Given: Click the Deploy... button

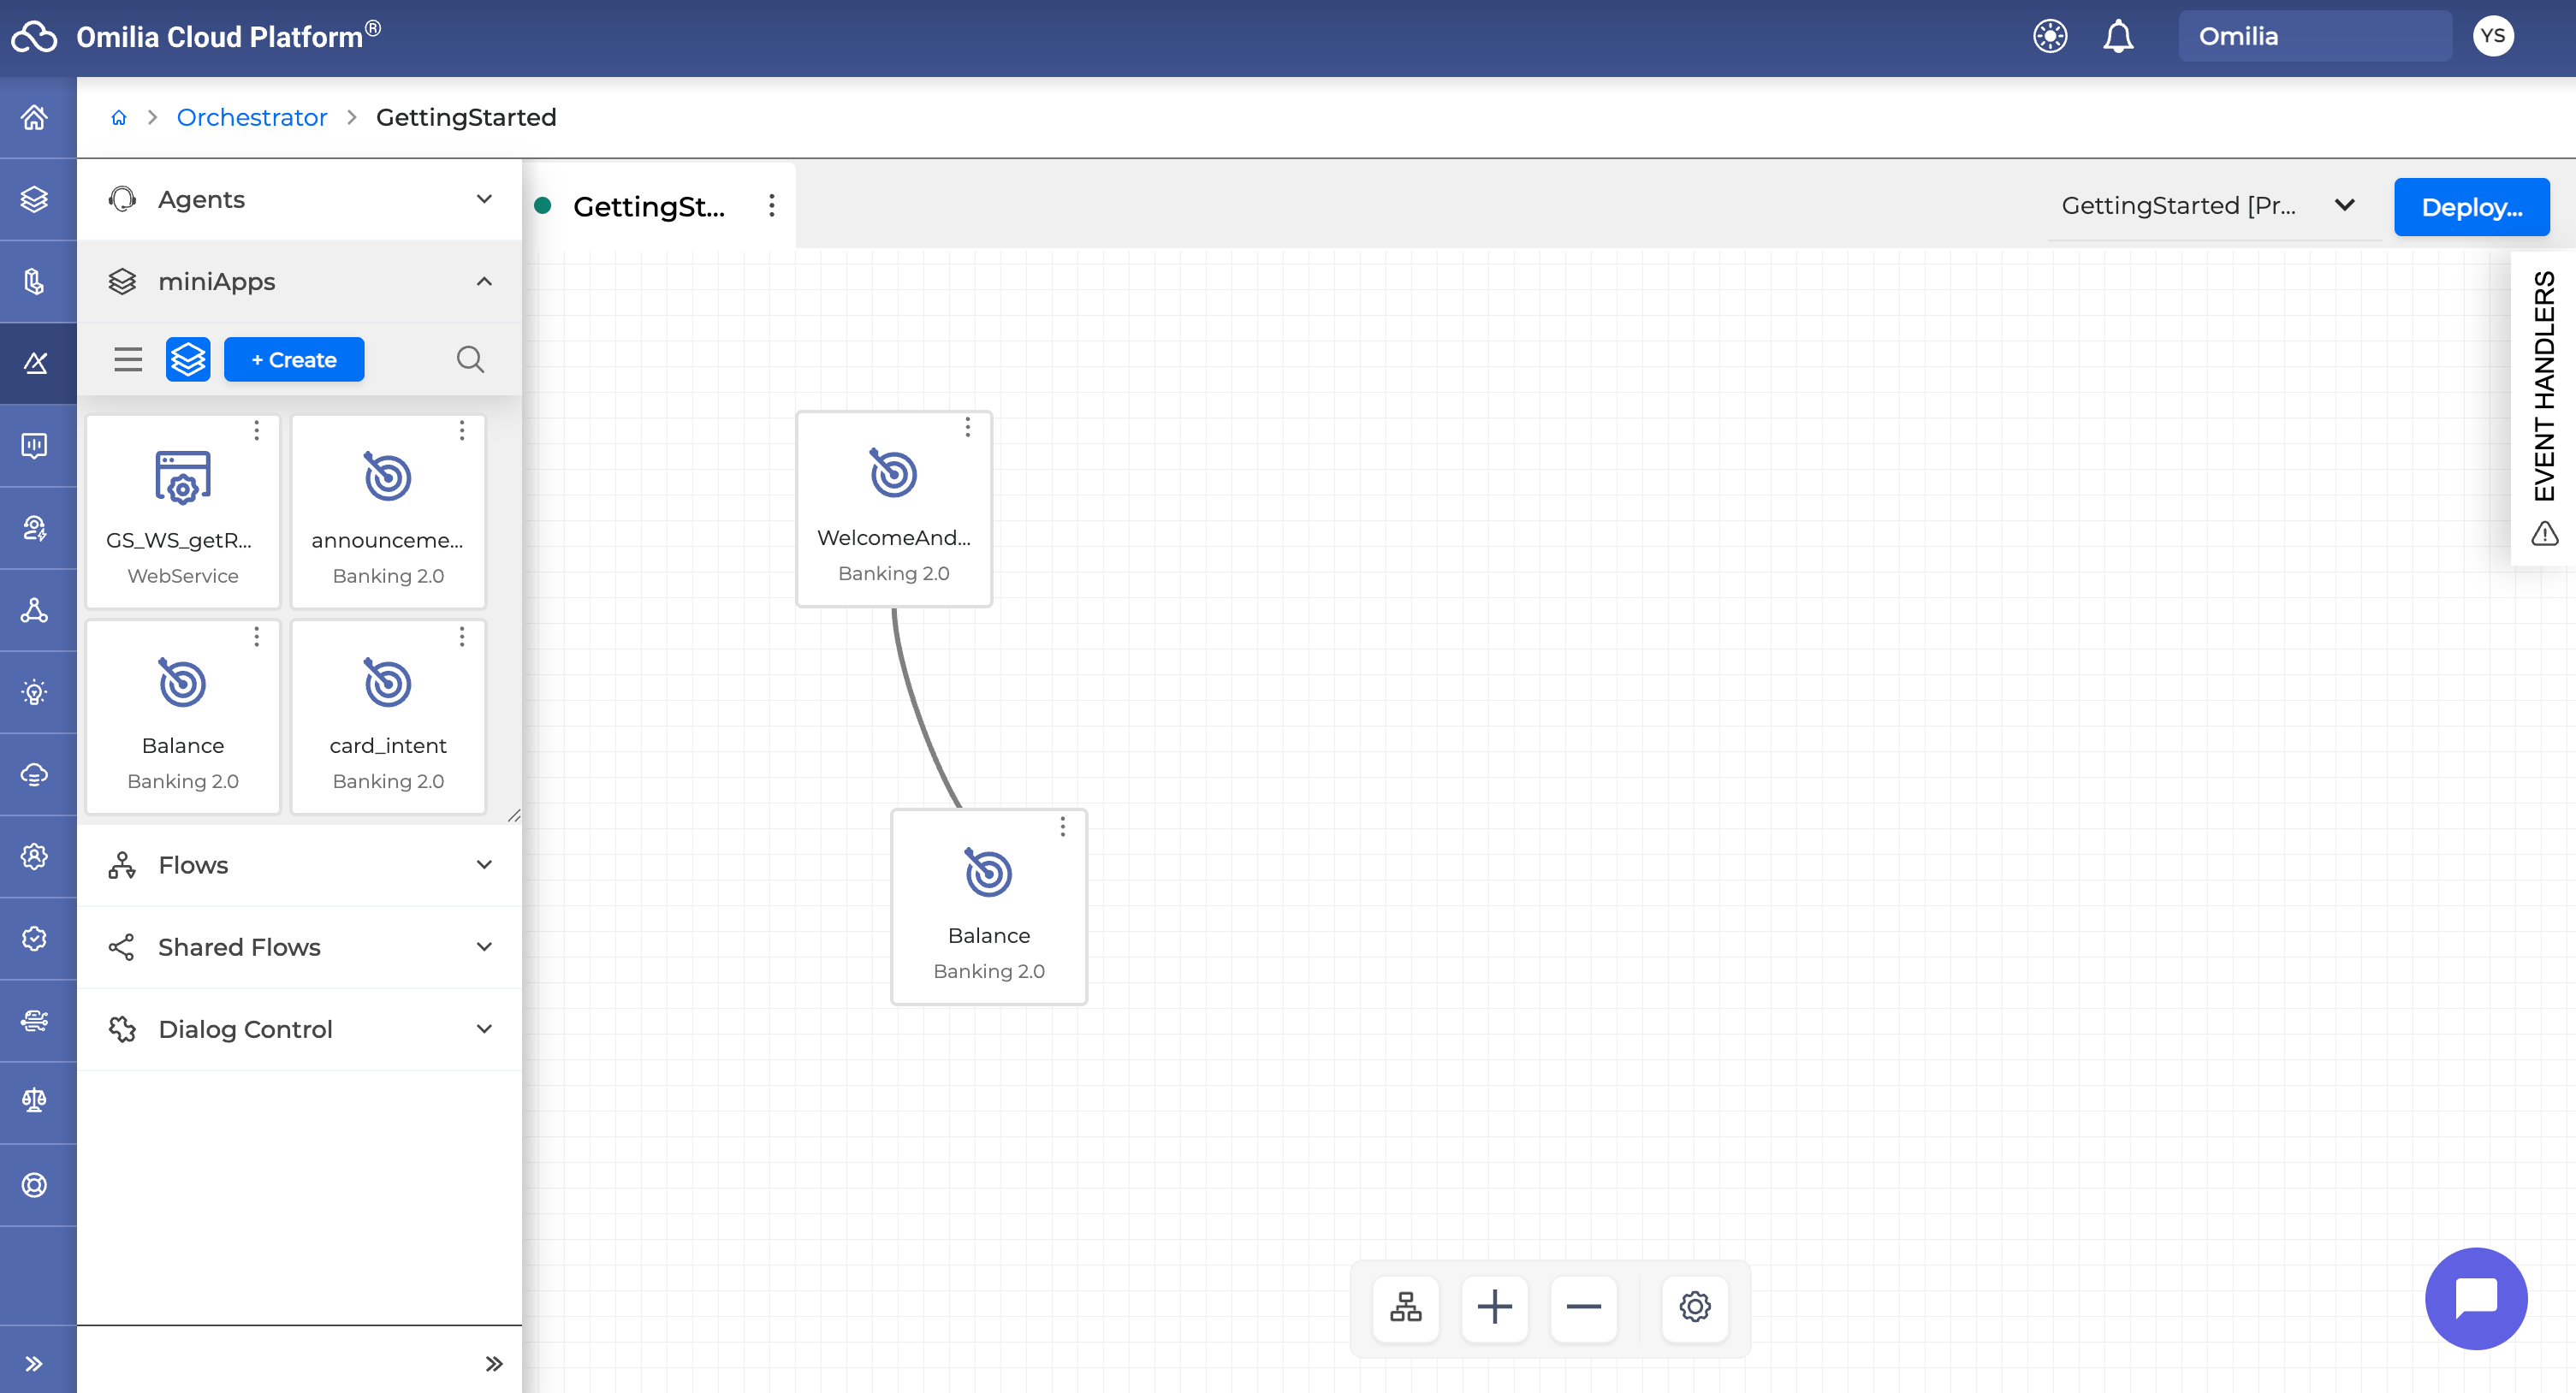Looking at the screenshot, I should [2471, 207].
